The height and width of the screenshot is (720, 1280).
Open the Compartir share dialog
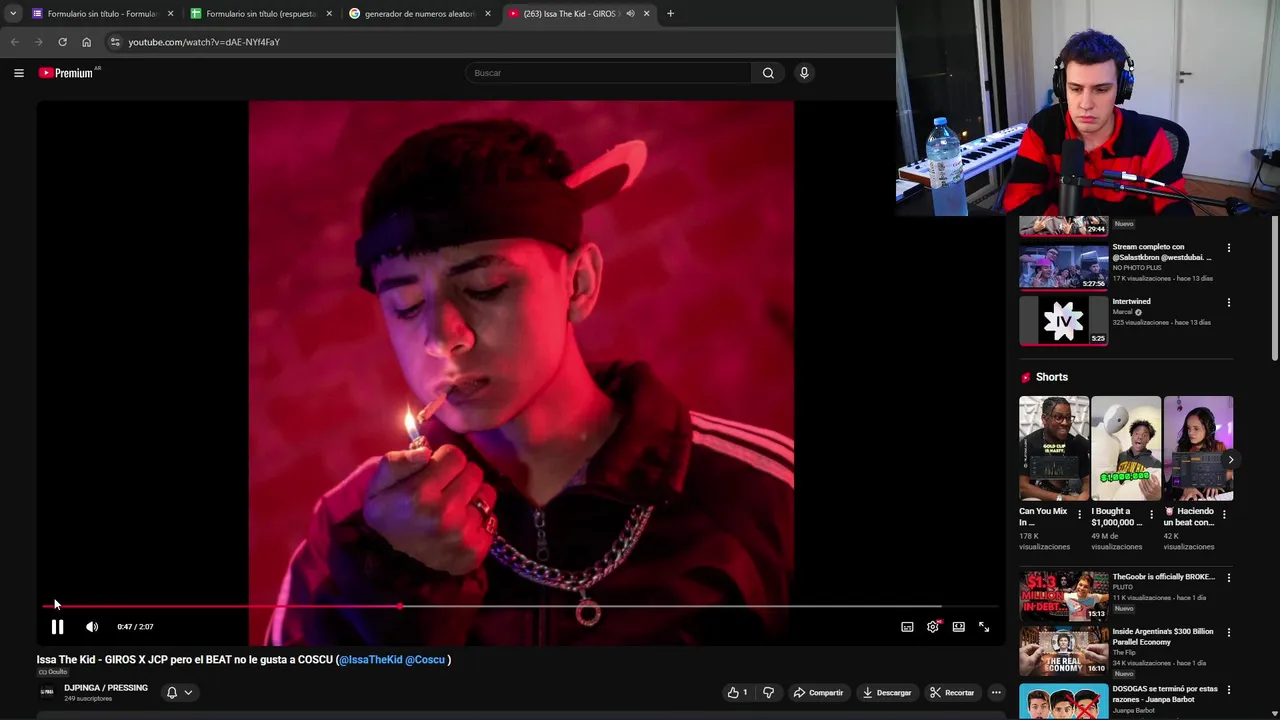click(x=818, y=692)
